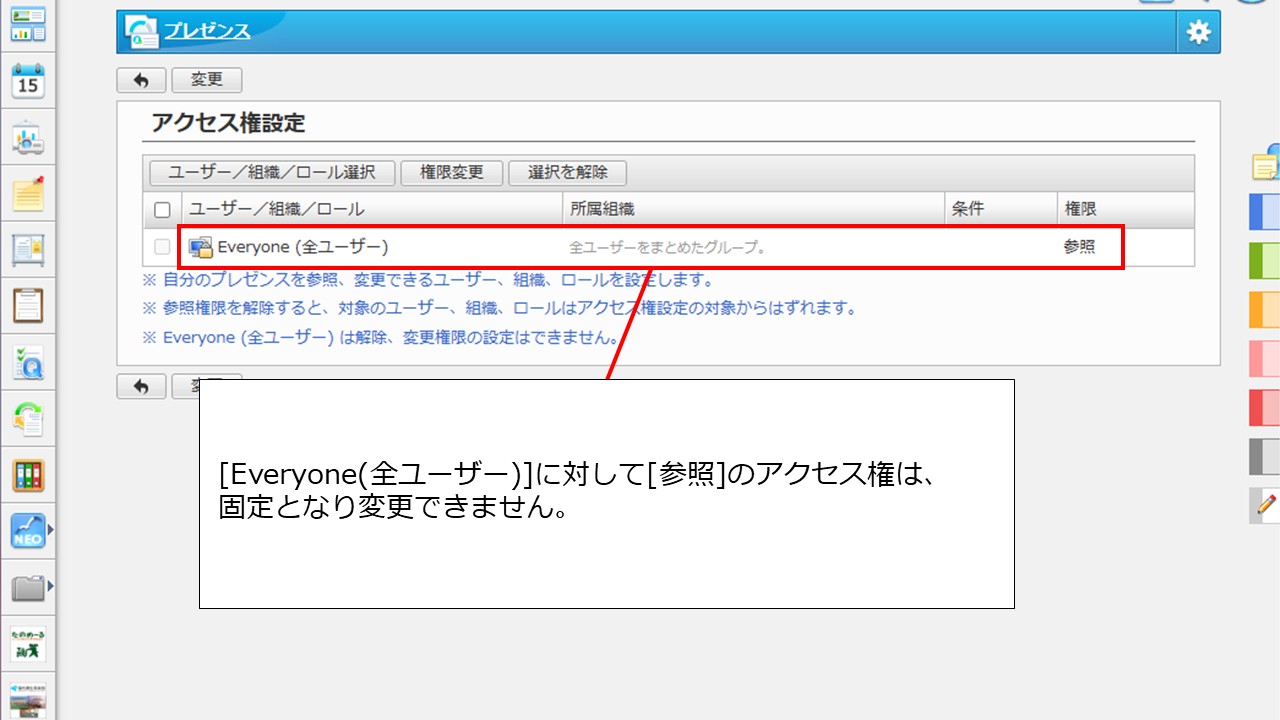Open the bulletin board sidebar icon
This screenshot has width=1280, height=720.
point(28,250)
